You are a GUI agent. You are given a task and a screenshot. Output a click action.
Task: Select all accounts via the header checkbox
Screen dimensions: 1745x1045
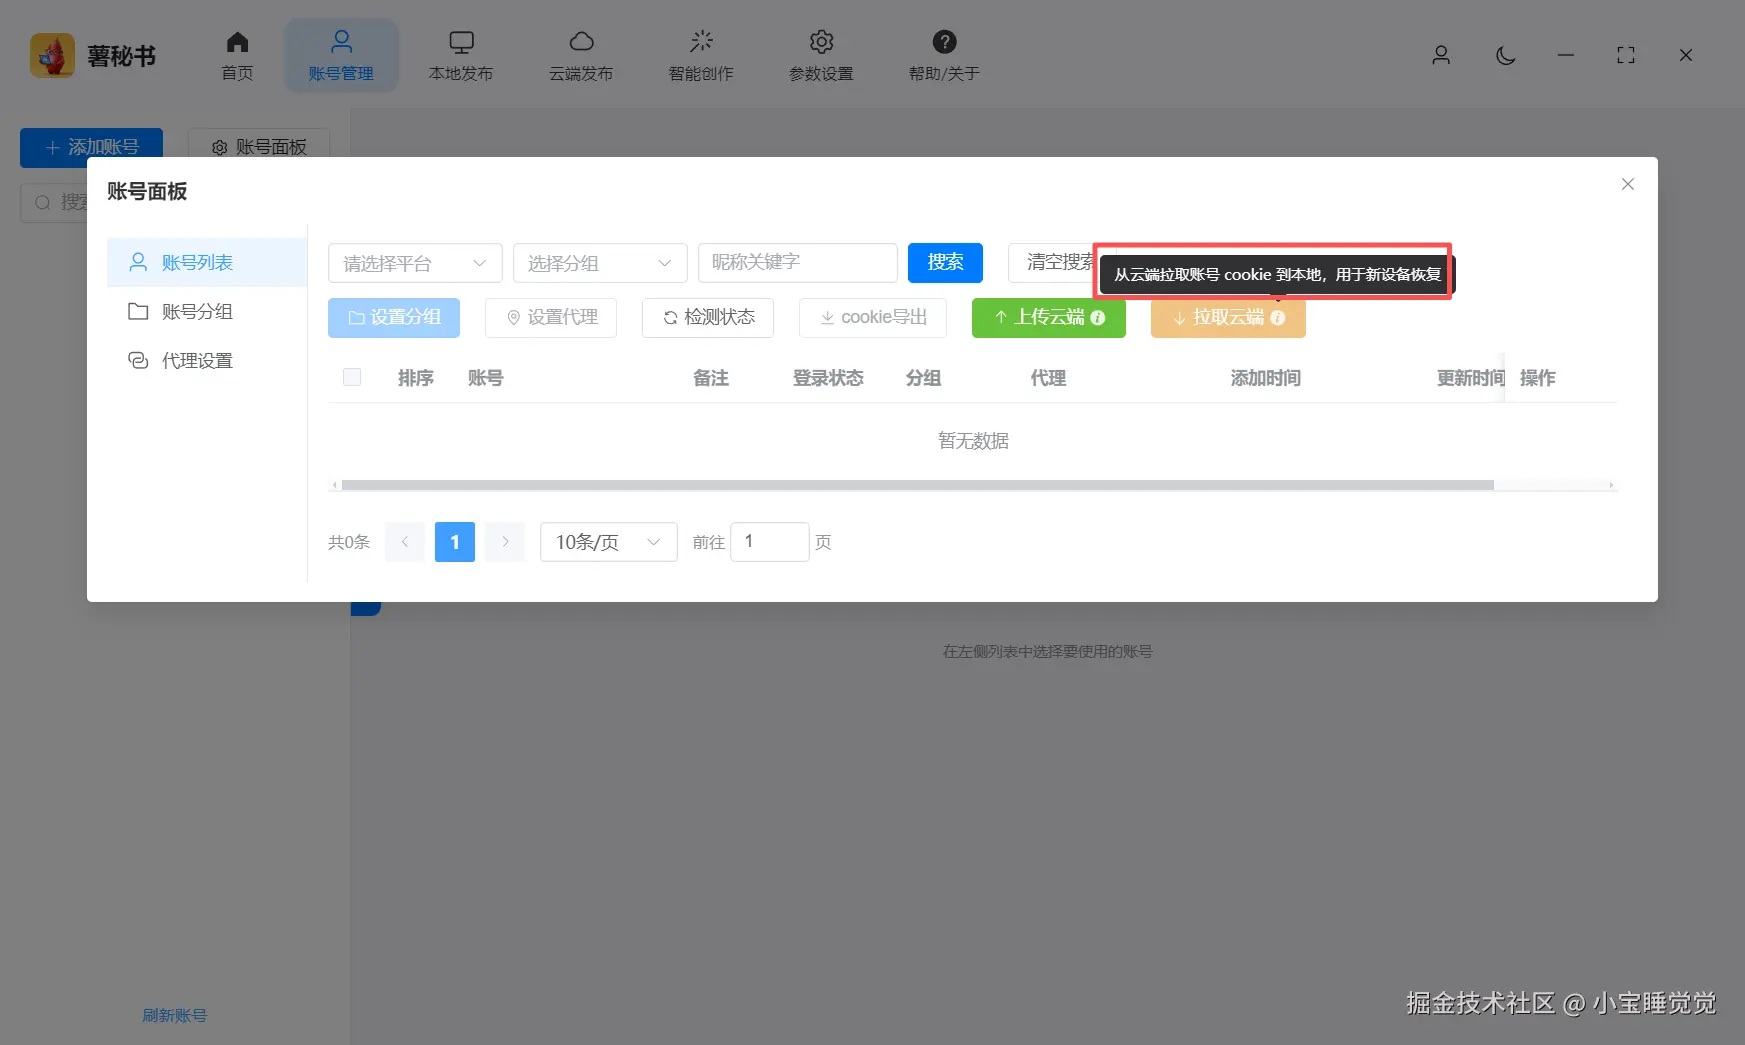(351, 377)
